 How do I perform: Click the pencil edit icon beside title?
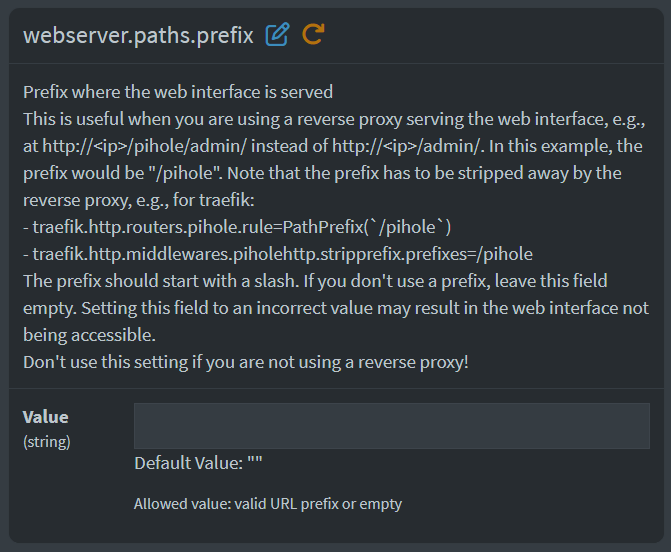277,35
